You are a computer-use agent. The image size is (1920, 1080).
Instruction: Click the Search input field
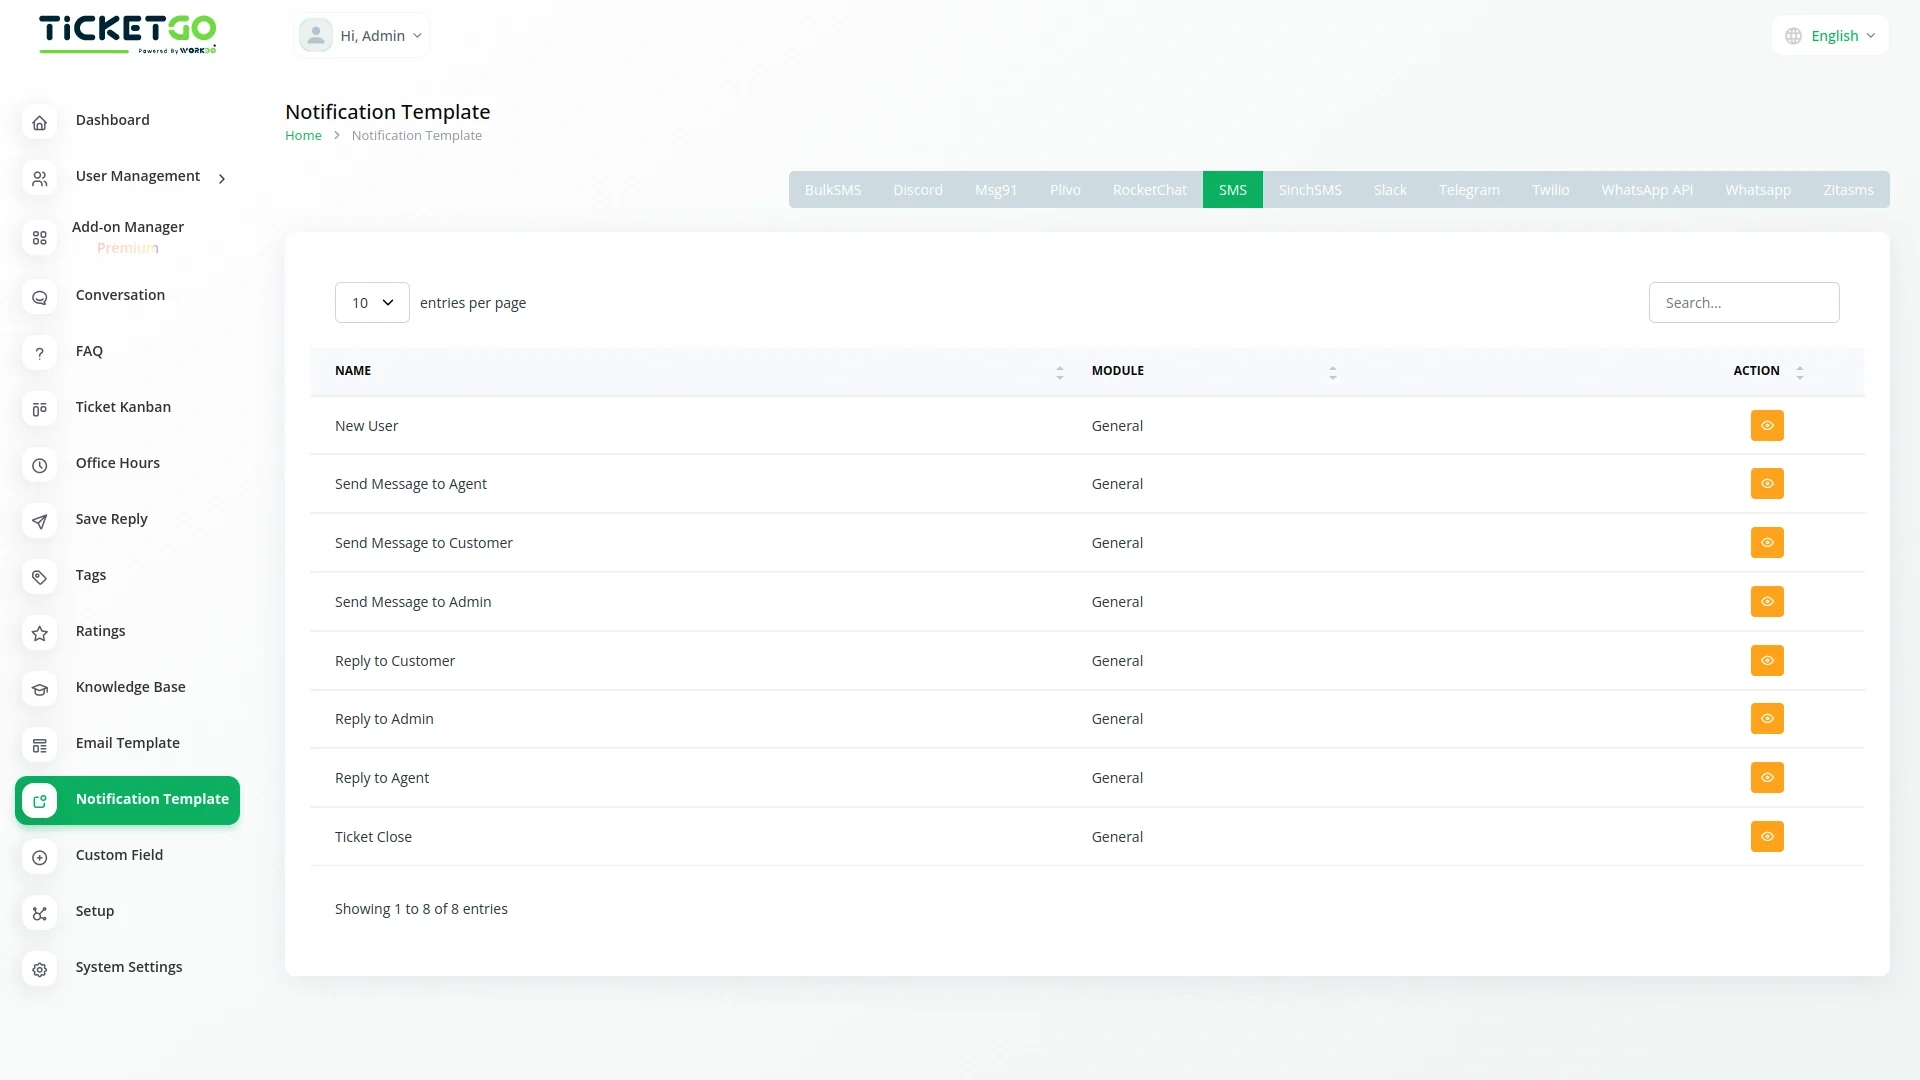coord(1743,302)
